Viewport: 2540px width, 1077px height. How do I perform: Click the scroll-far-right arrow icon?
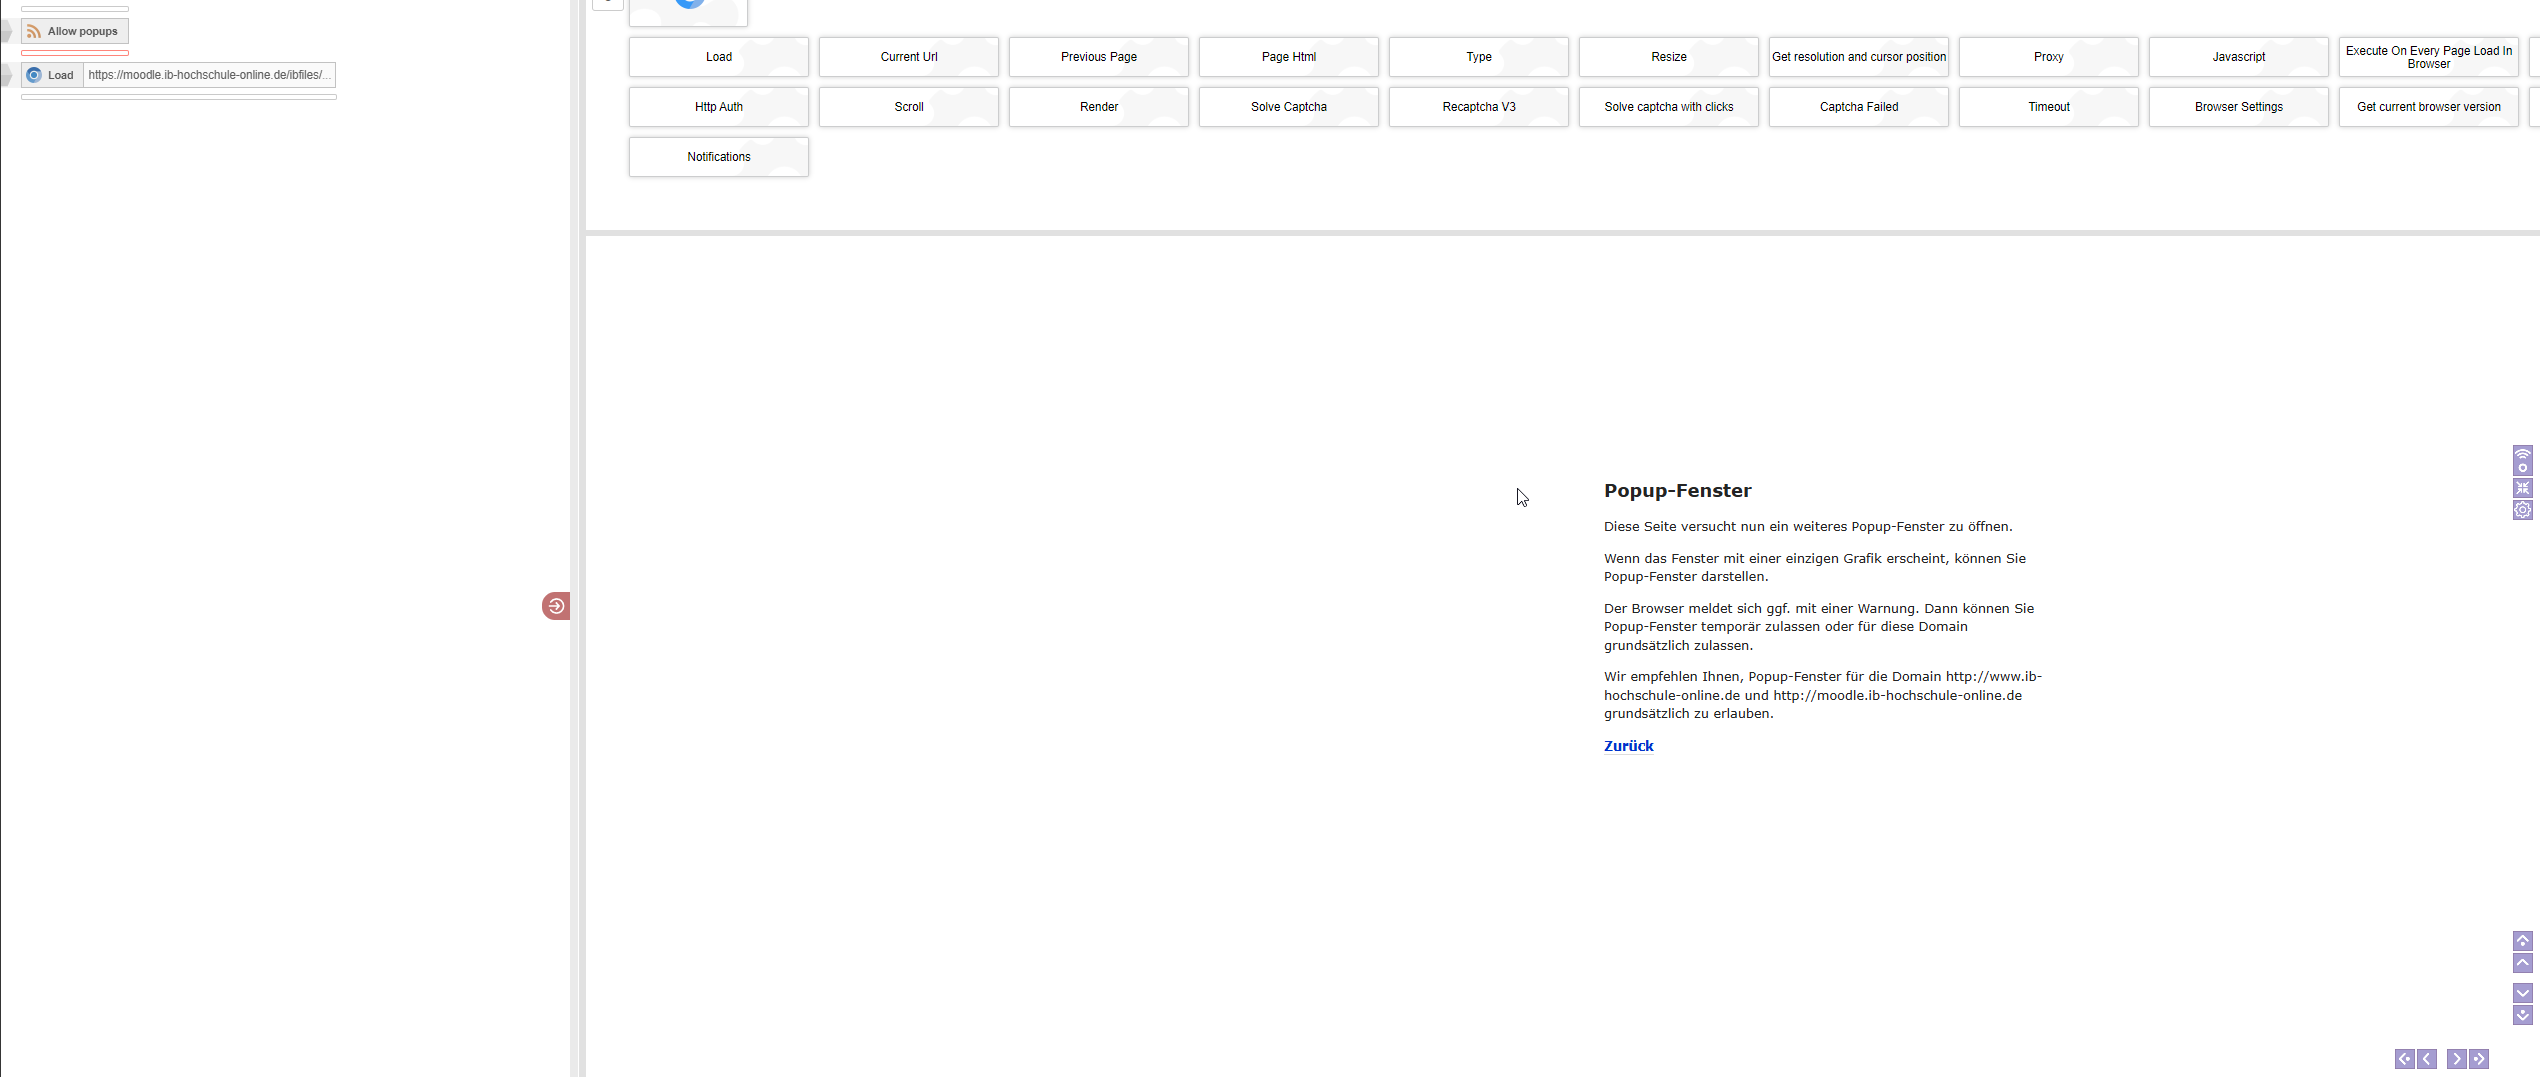2479,1059
